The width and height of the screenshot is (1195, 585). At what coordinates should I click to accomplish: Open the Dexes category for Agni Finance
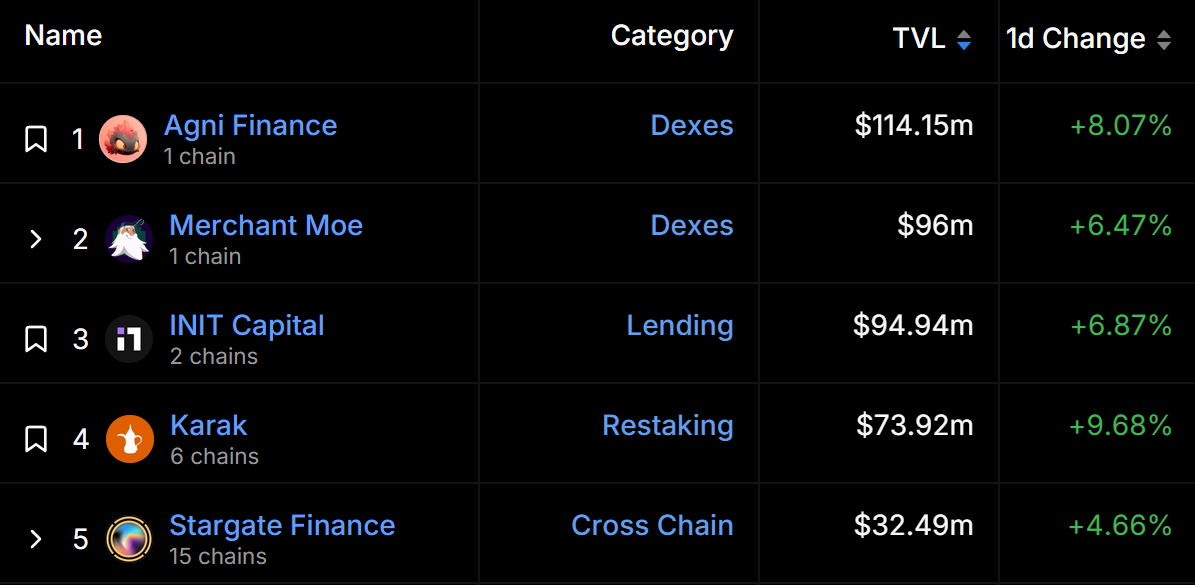692,125
